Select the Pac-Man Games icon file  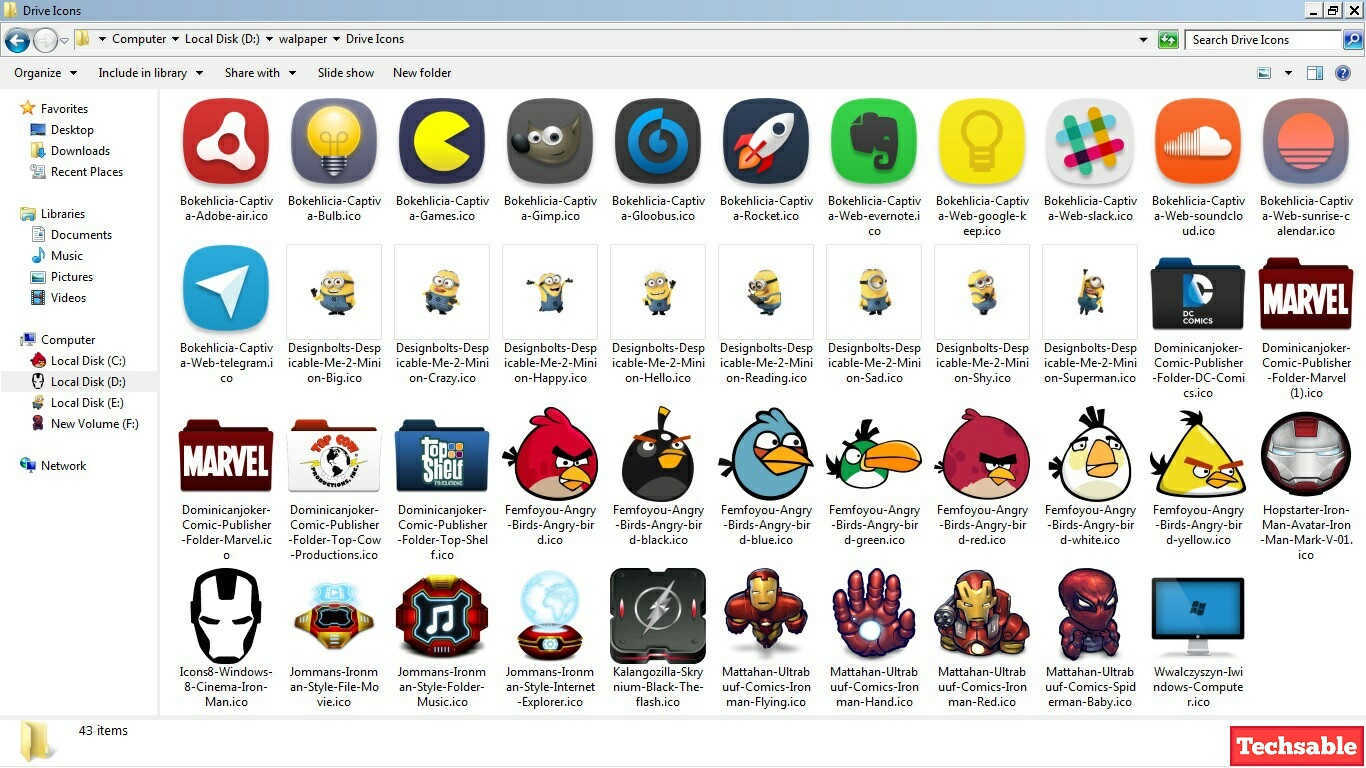[442, 141]
